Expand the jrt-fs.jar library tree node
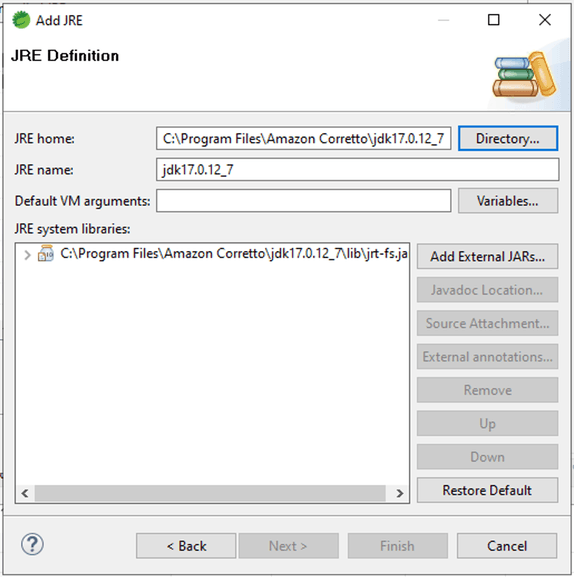 [27, 255]
